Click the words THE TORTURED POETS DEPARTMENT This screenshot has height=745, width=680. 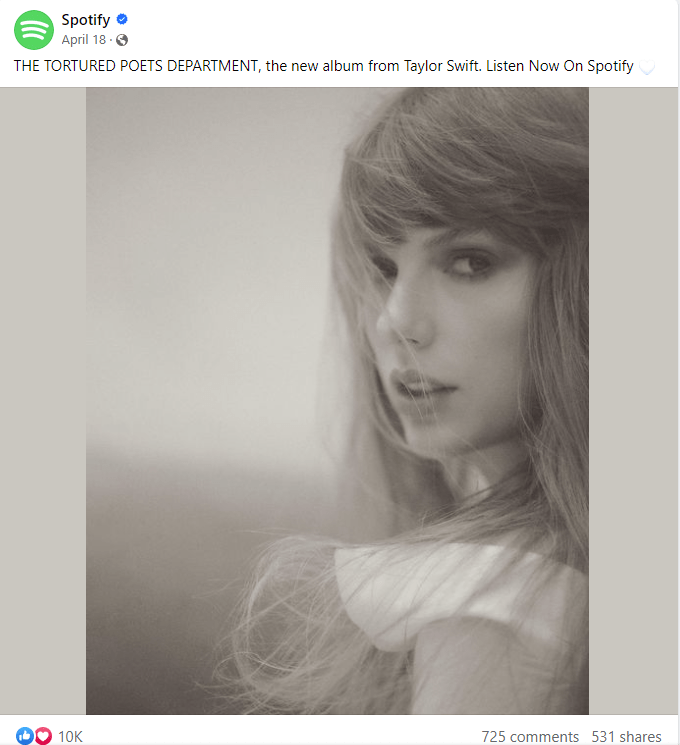(136, 66)
